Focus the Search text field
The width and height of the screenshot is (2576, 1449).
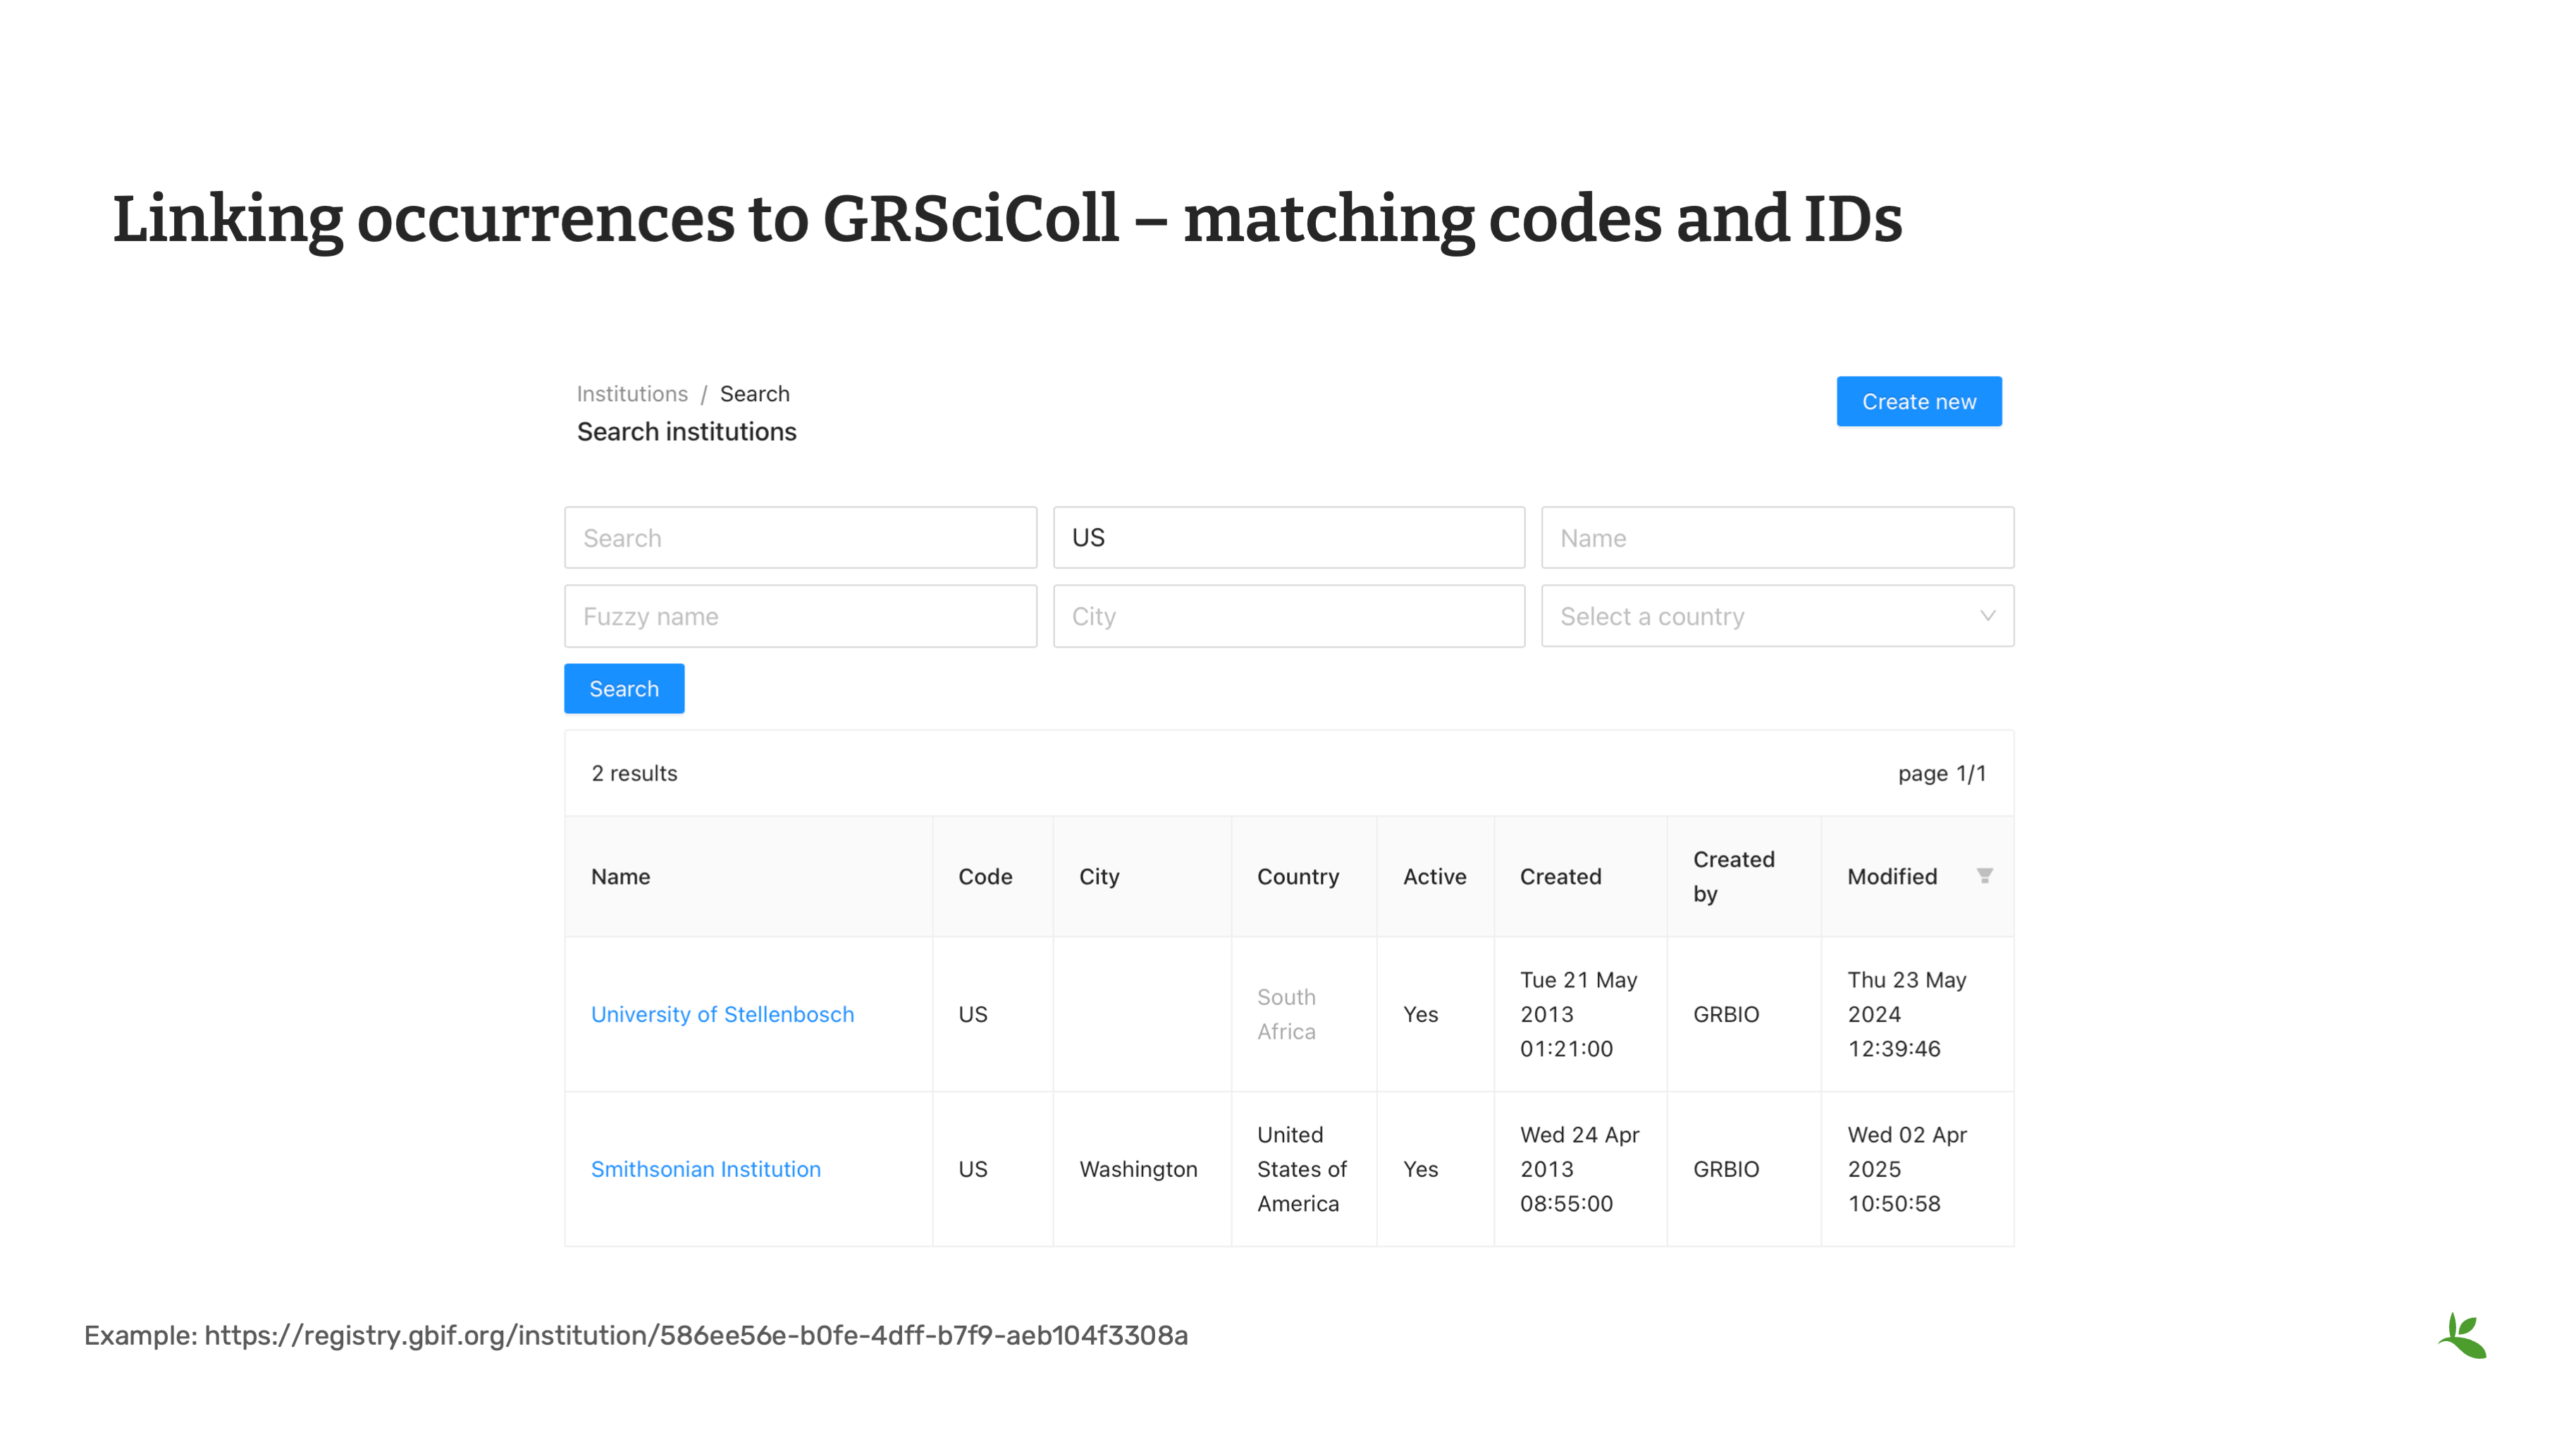(800, 538)
